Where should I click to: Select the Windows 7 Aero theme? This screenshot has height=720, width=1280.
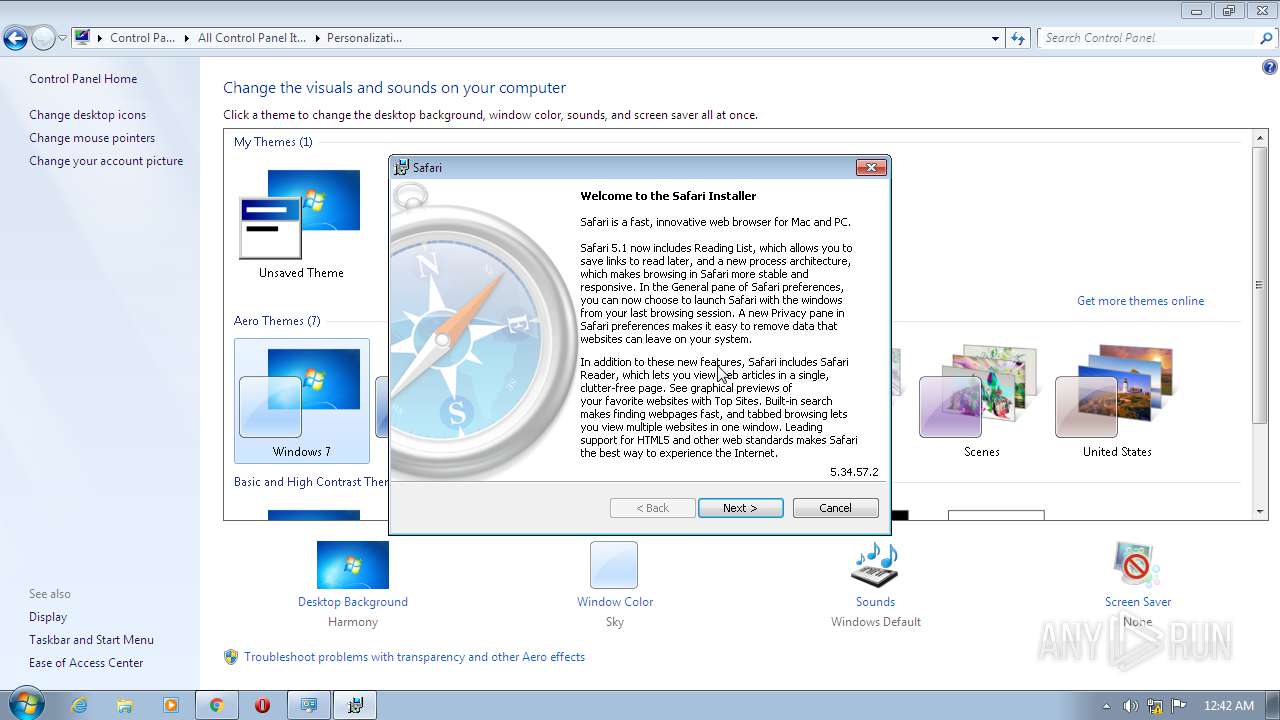pyautogui.click(x=302, y=401)
